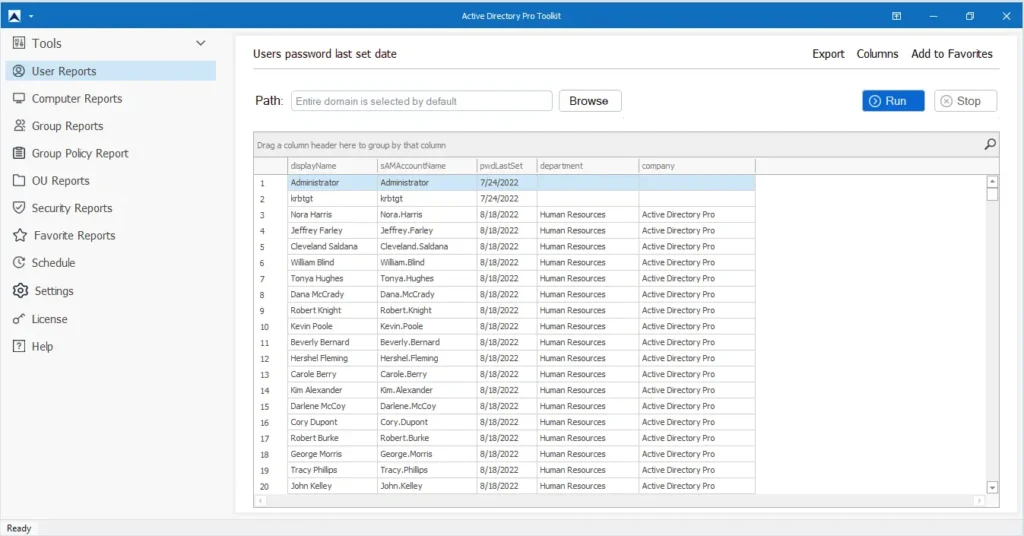Select the 'Administrator' displayName cell

(332, 183)
